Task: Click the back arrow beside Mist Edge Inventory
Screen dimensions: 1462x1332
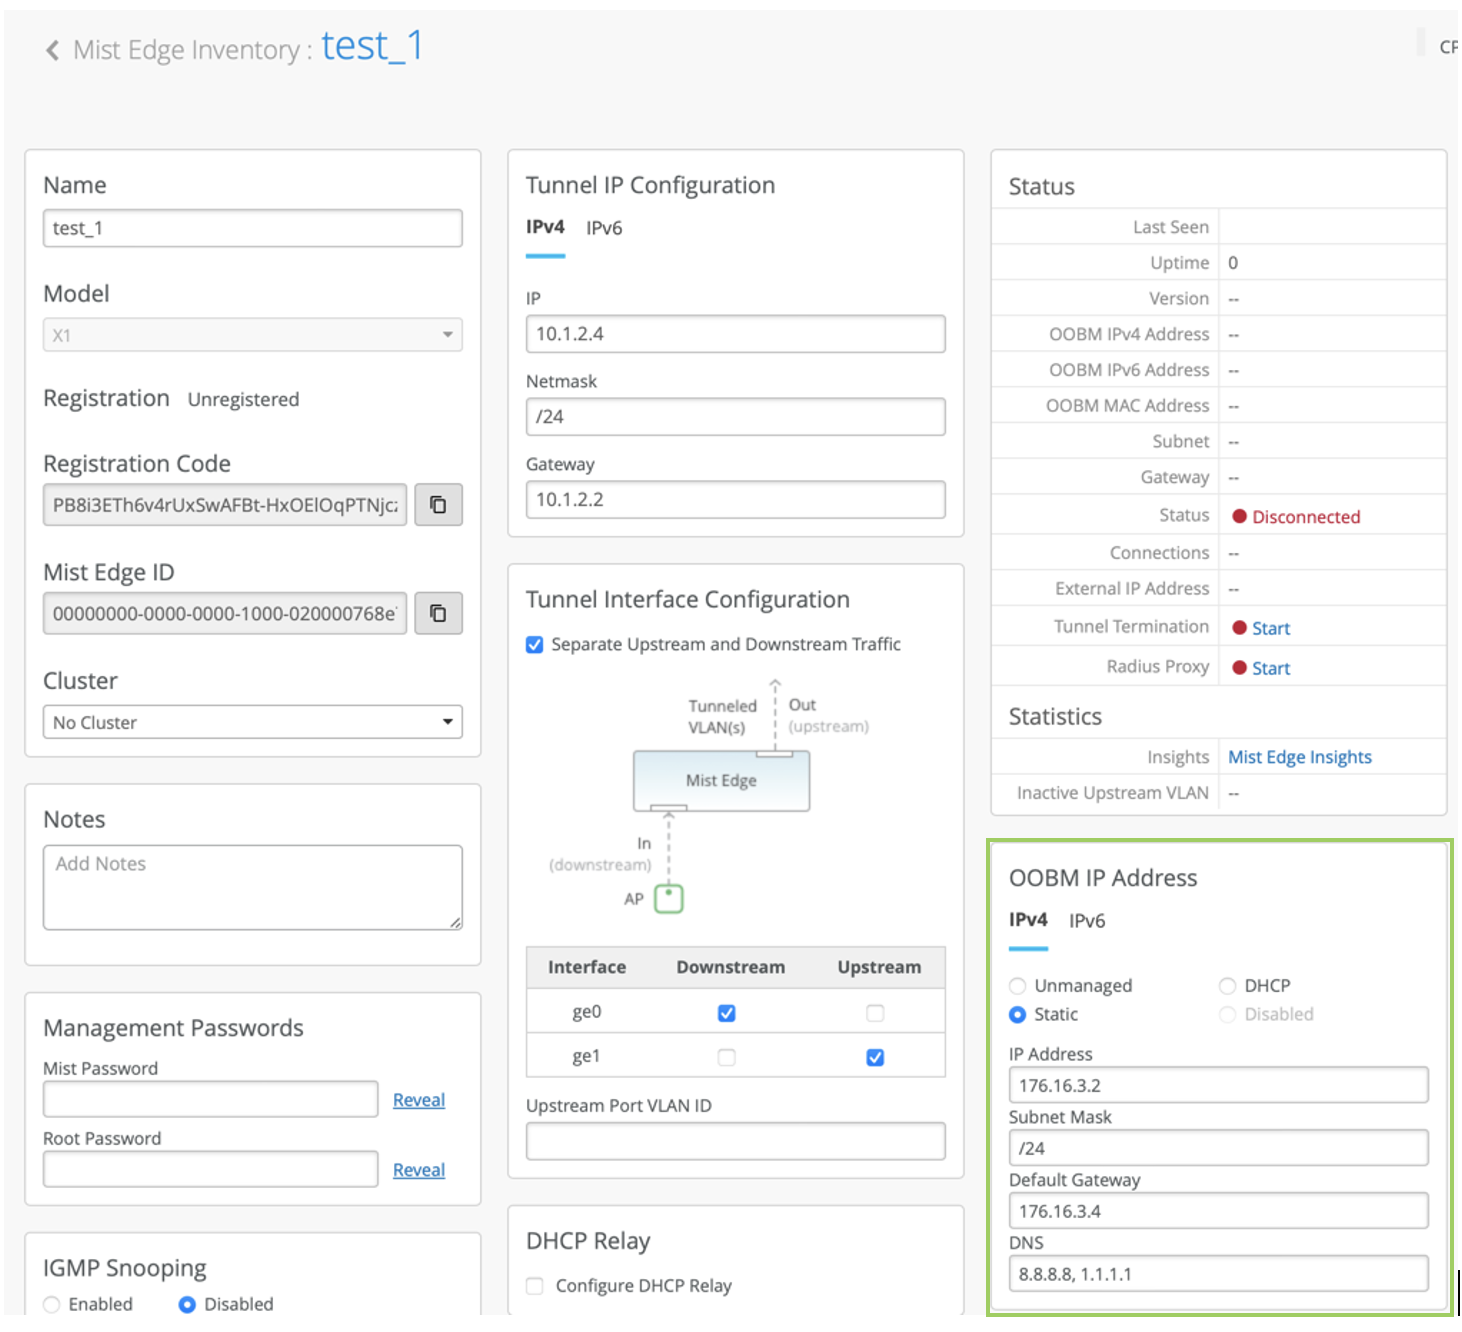Action: click(x=52, y=50)
